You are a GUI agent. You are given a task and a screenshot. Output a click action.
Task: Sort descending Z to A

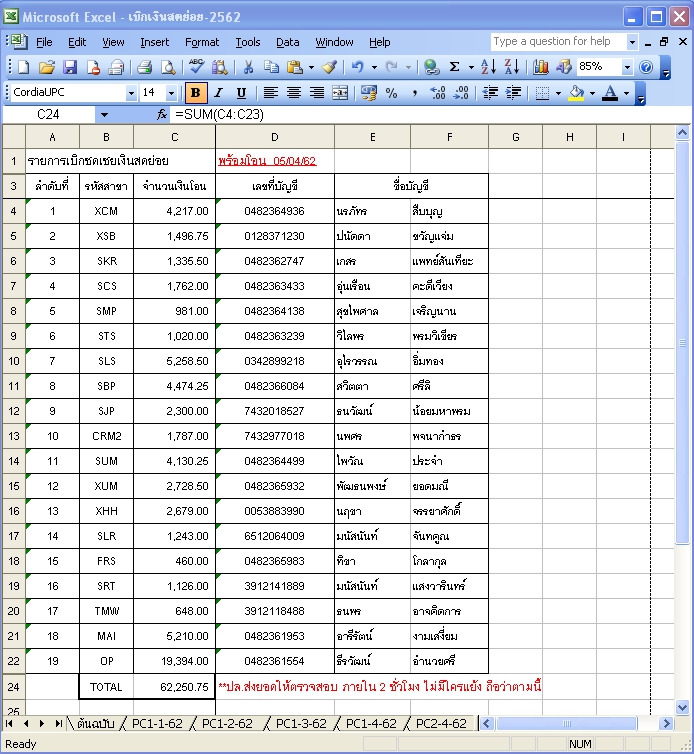pyautogui.click(x=512, y=67)
